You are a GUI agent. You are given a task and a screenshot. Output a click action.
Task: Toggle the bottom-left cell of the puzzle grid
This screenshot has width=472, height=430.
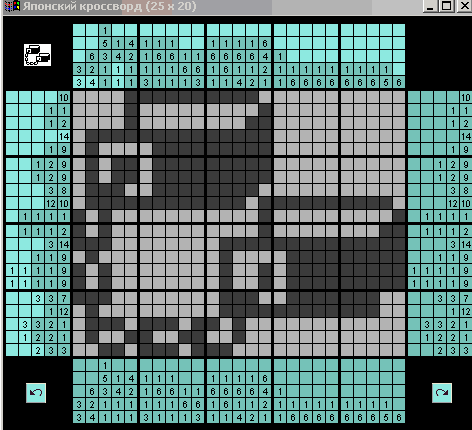79,350
